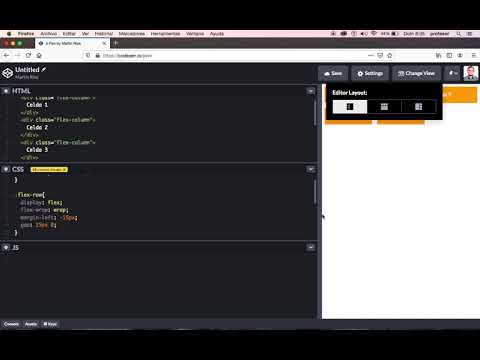Open the Apple menu

pyautogui.click(x=9, y=34)
